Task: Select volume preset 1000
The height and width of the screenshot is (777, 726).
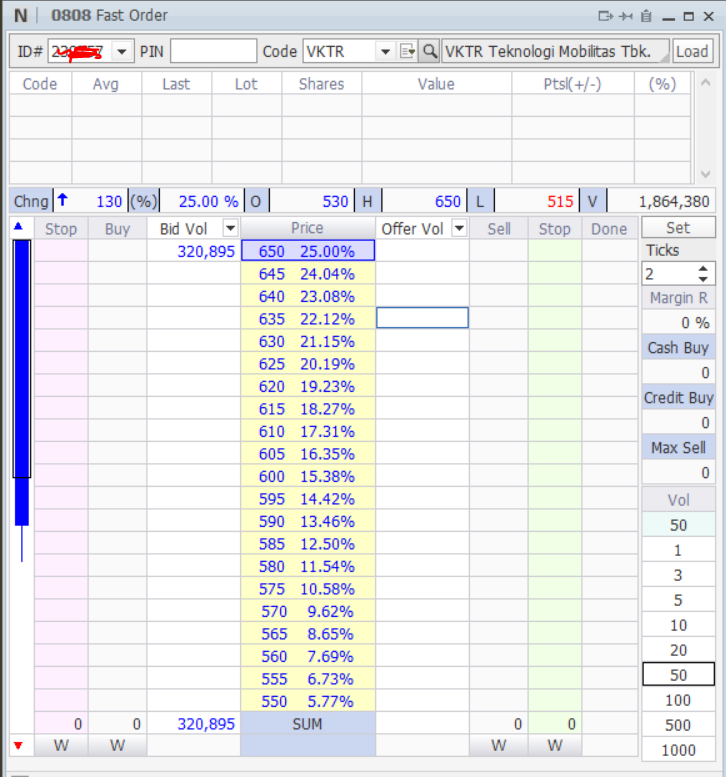Action: point(678,750)
